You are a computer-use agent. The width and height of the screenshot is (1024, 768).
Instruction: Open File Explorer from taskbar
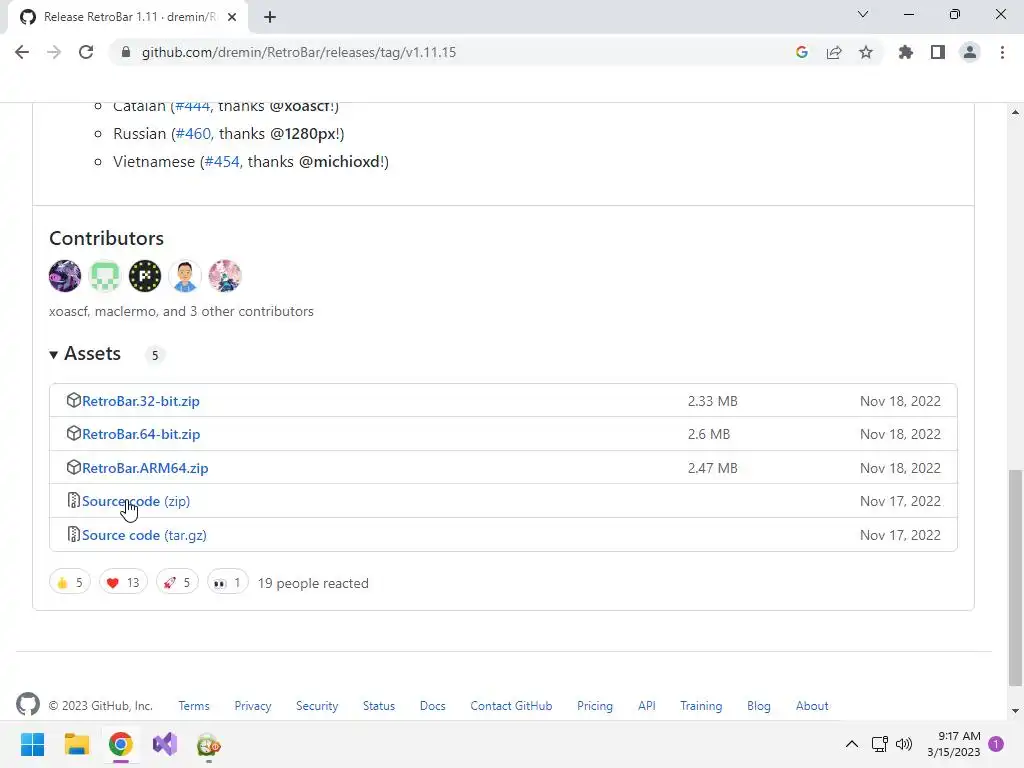76,744
